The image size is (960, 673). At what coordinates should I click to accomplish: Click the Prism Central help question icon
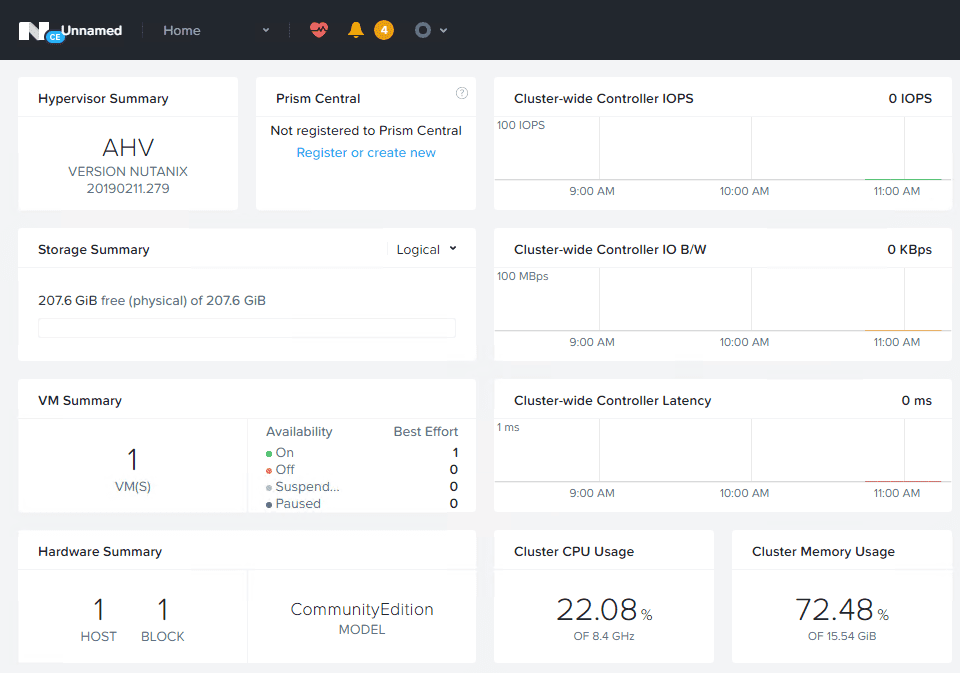[x=462, y=93]
